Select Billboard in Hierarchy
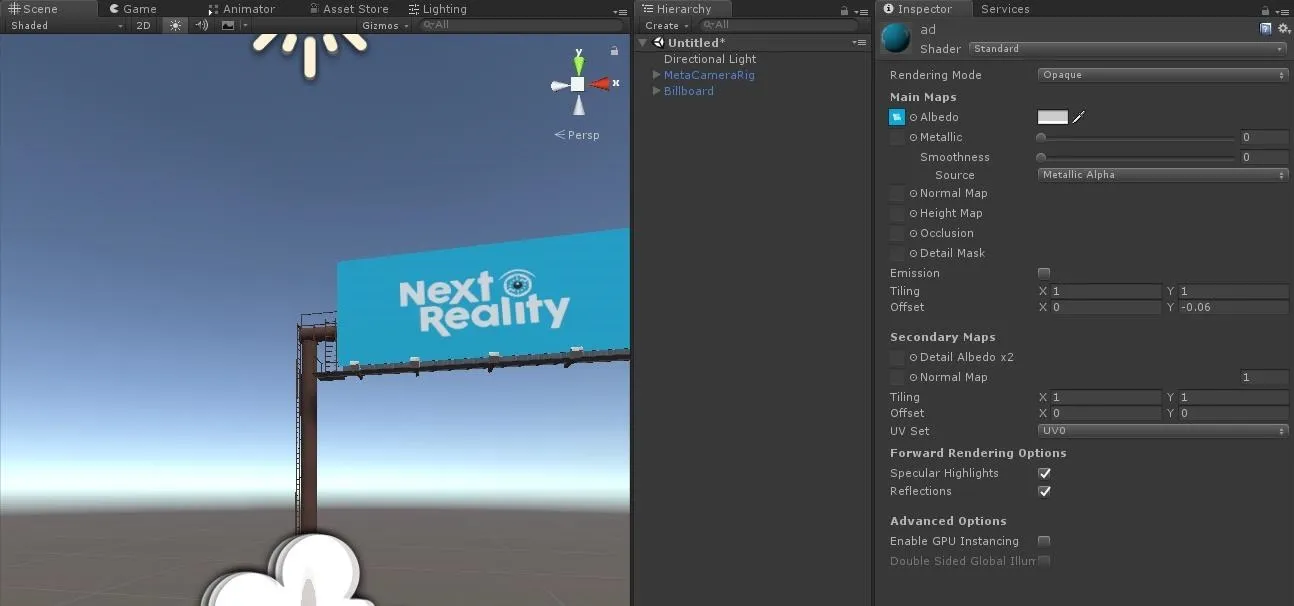This screenshot has width=1294, height=606. [x=689, y=91]
